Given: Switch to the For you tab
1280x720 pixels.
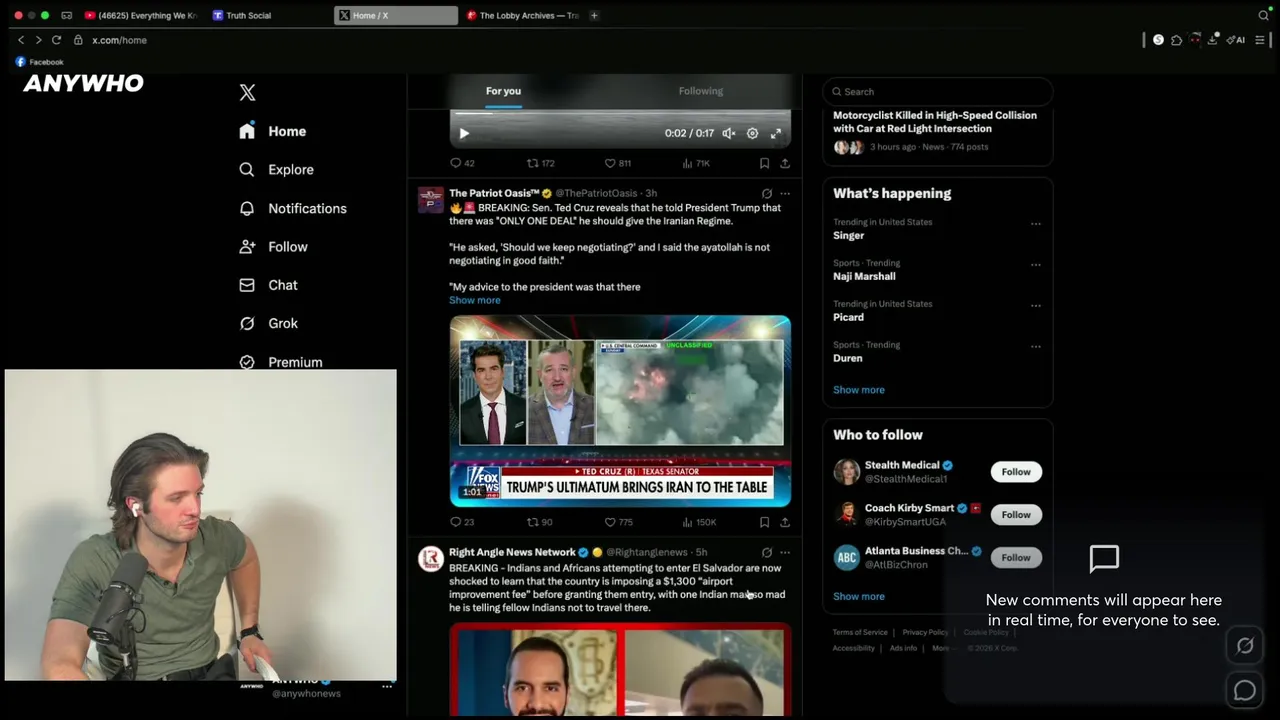Looking at the screenshot, I should tap(503, 91).
